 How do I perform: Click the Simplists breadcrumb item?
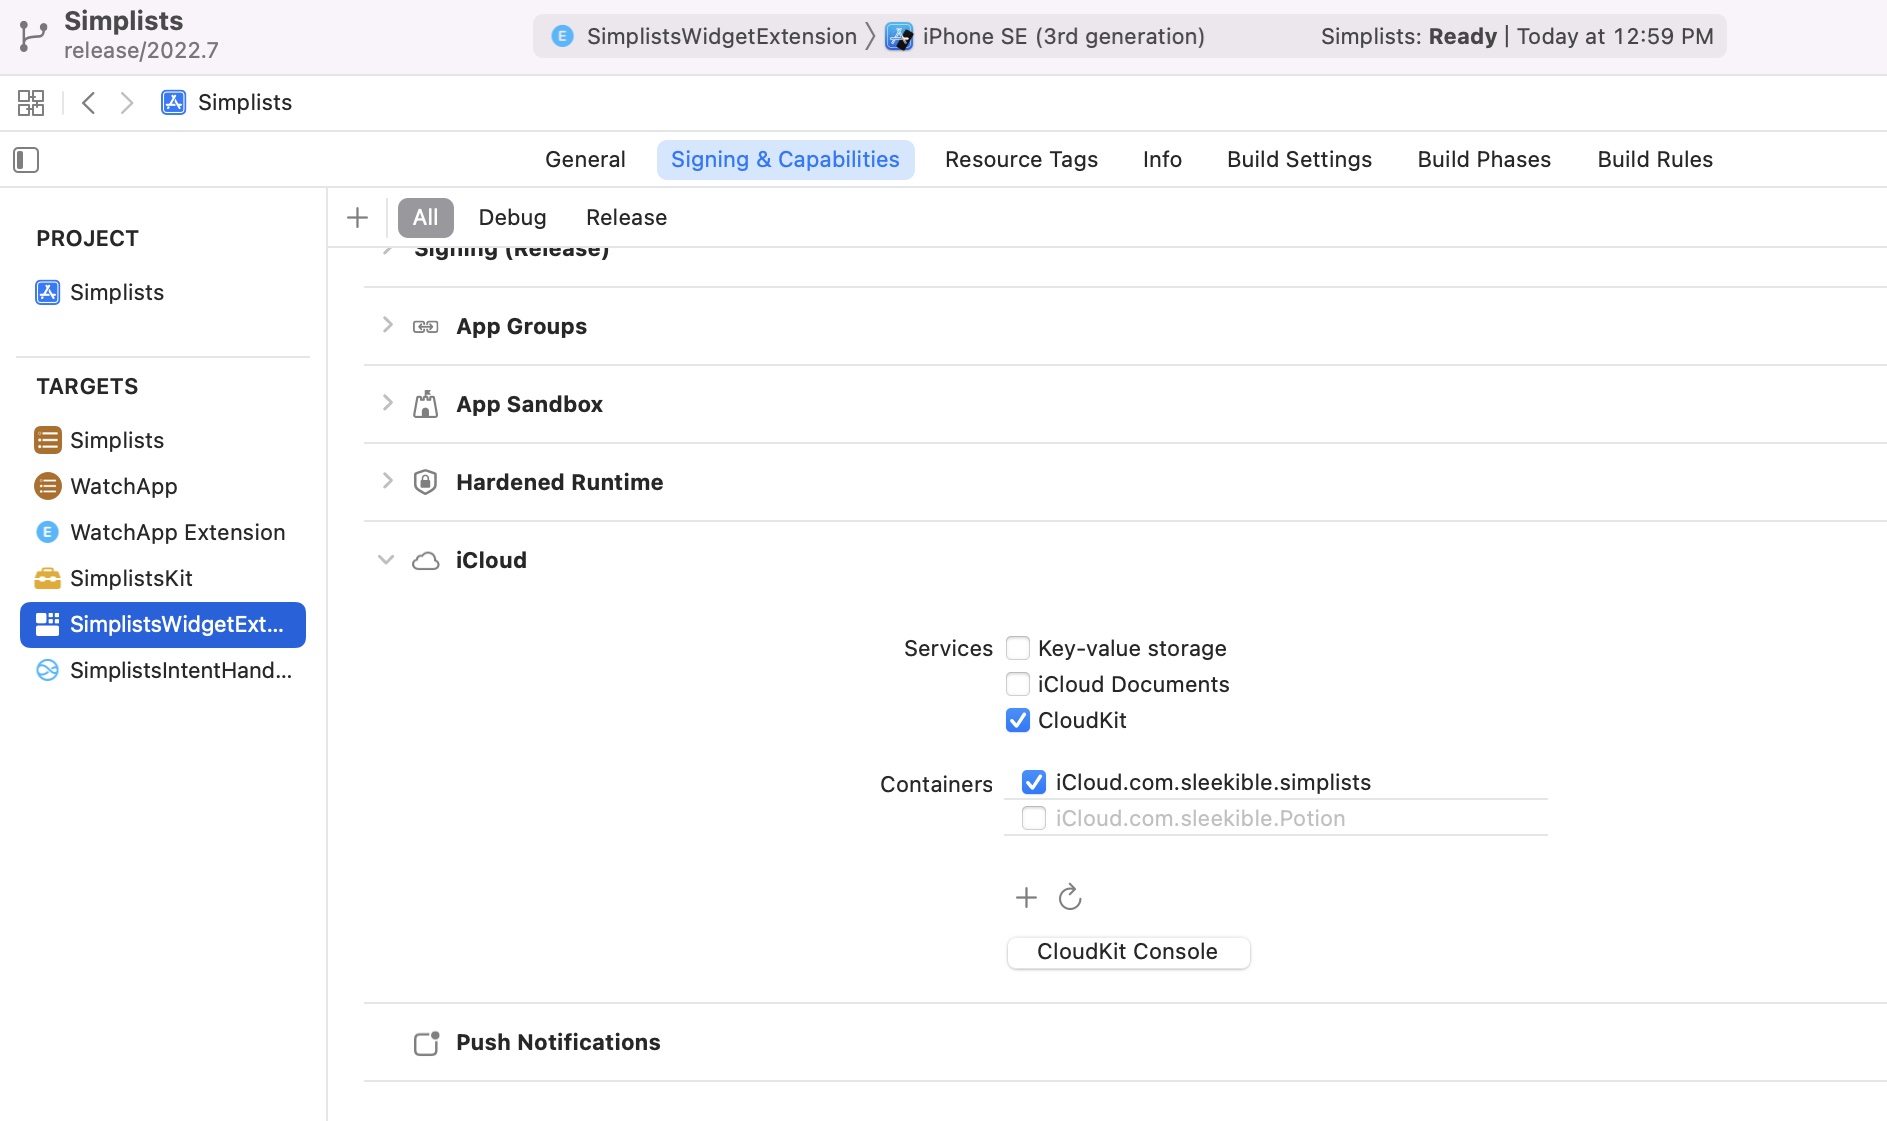coord(245,102)
